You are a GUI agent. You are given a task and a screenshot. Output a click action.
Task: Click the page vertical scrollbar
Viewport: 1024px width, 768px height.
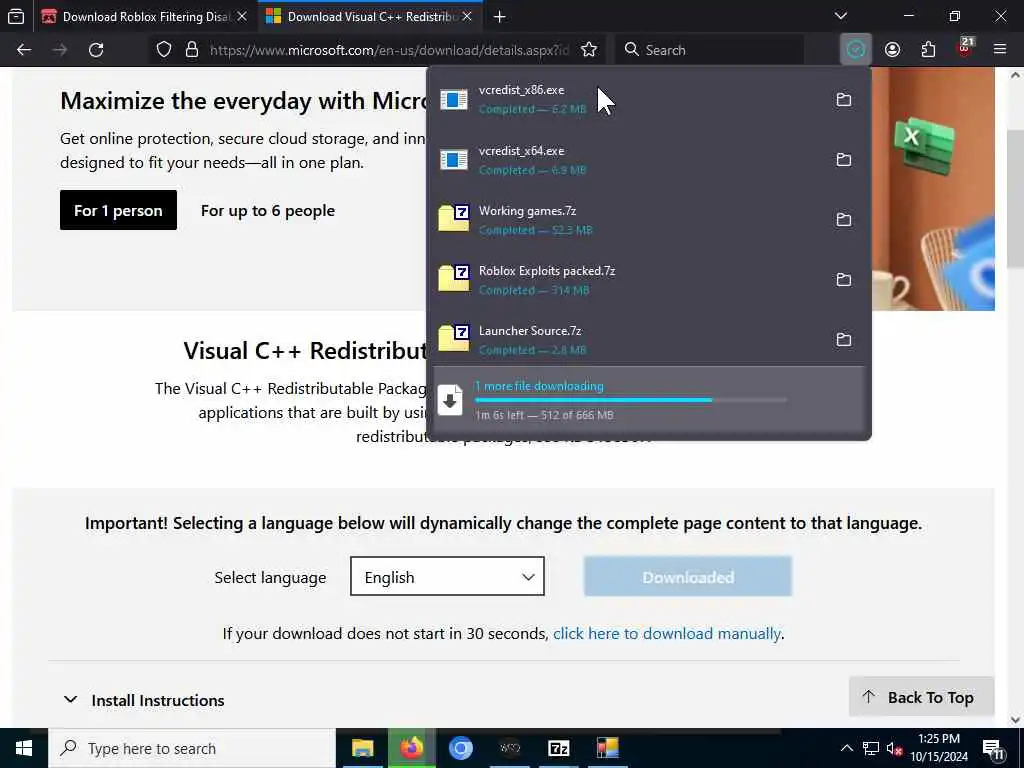pos(1016,199)
